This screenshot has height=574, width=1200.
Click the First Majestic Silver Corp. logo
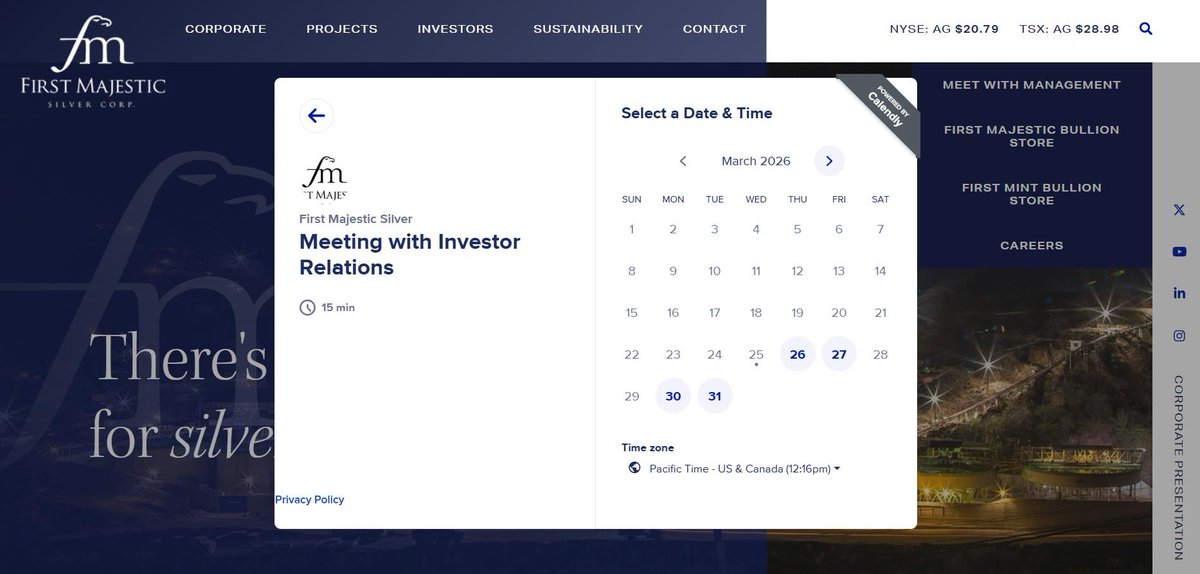(93, 62)
